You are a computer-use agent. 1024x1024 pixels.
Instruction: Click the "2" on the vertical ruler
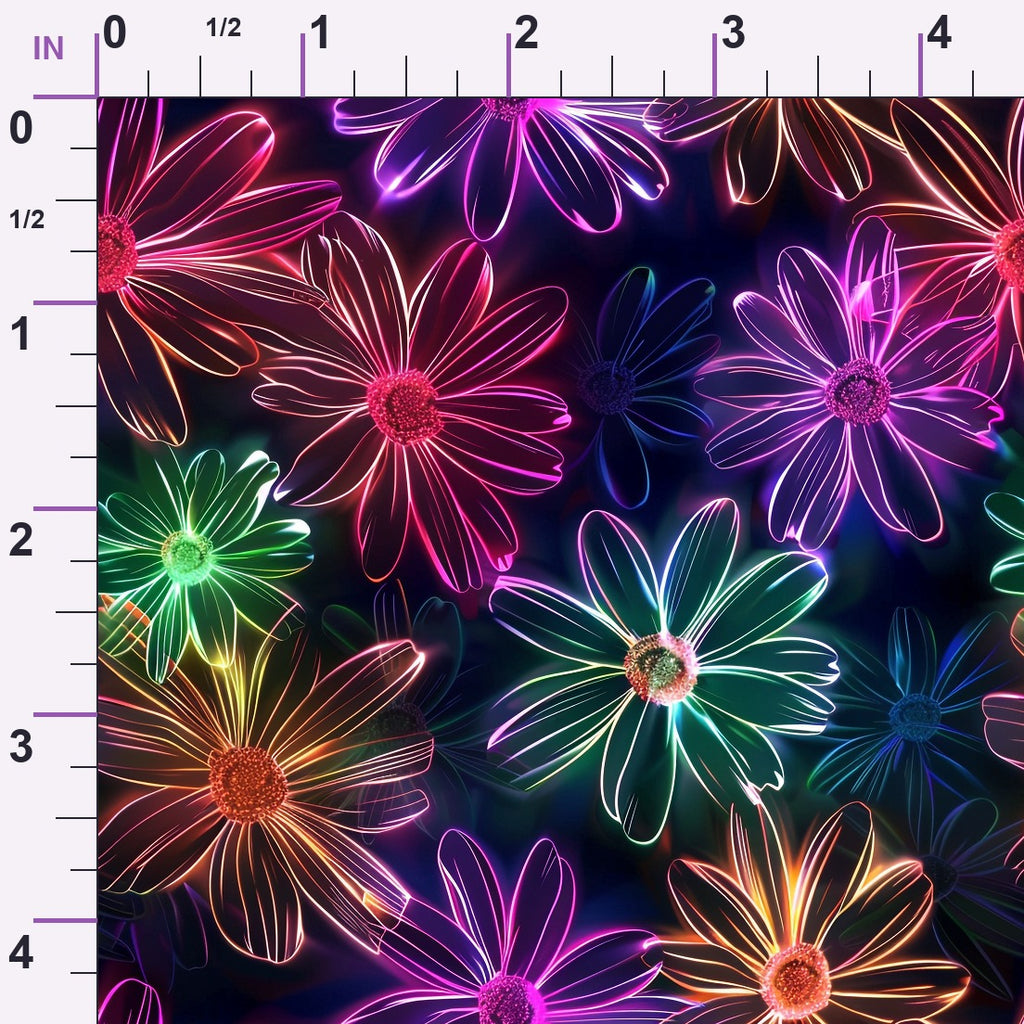pyautogui.click(x=21, y=541)
